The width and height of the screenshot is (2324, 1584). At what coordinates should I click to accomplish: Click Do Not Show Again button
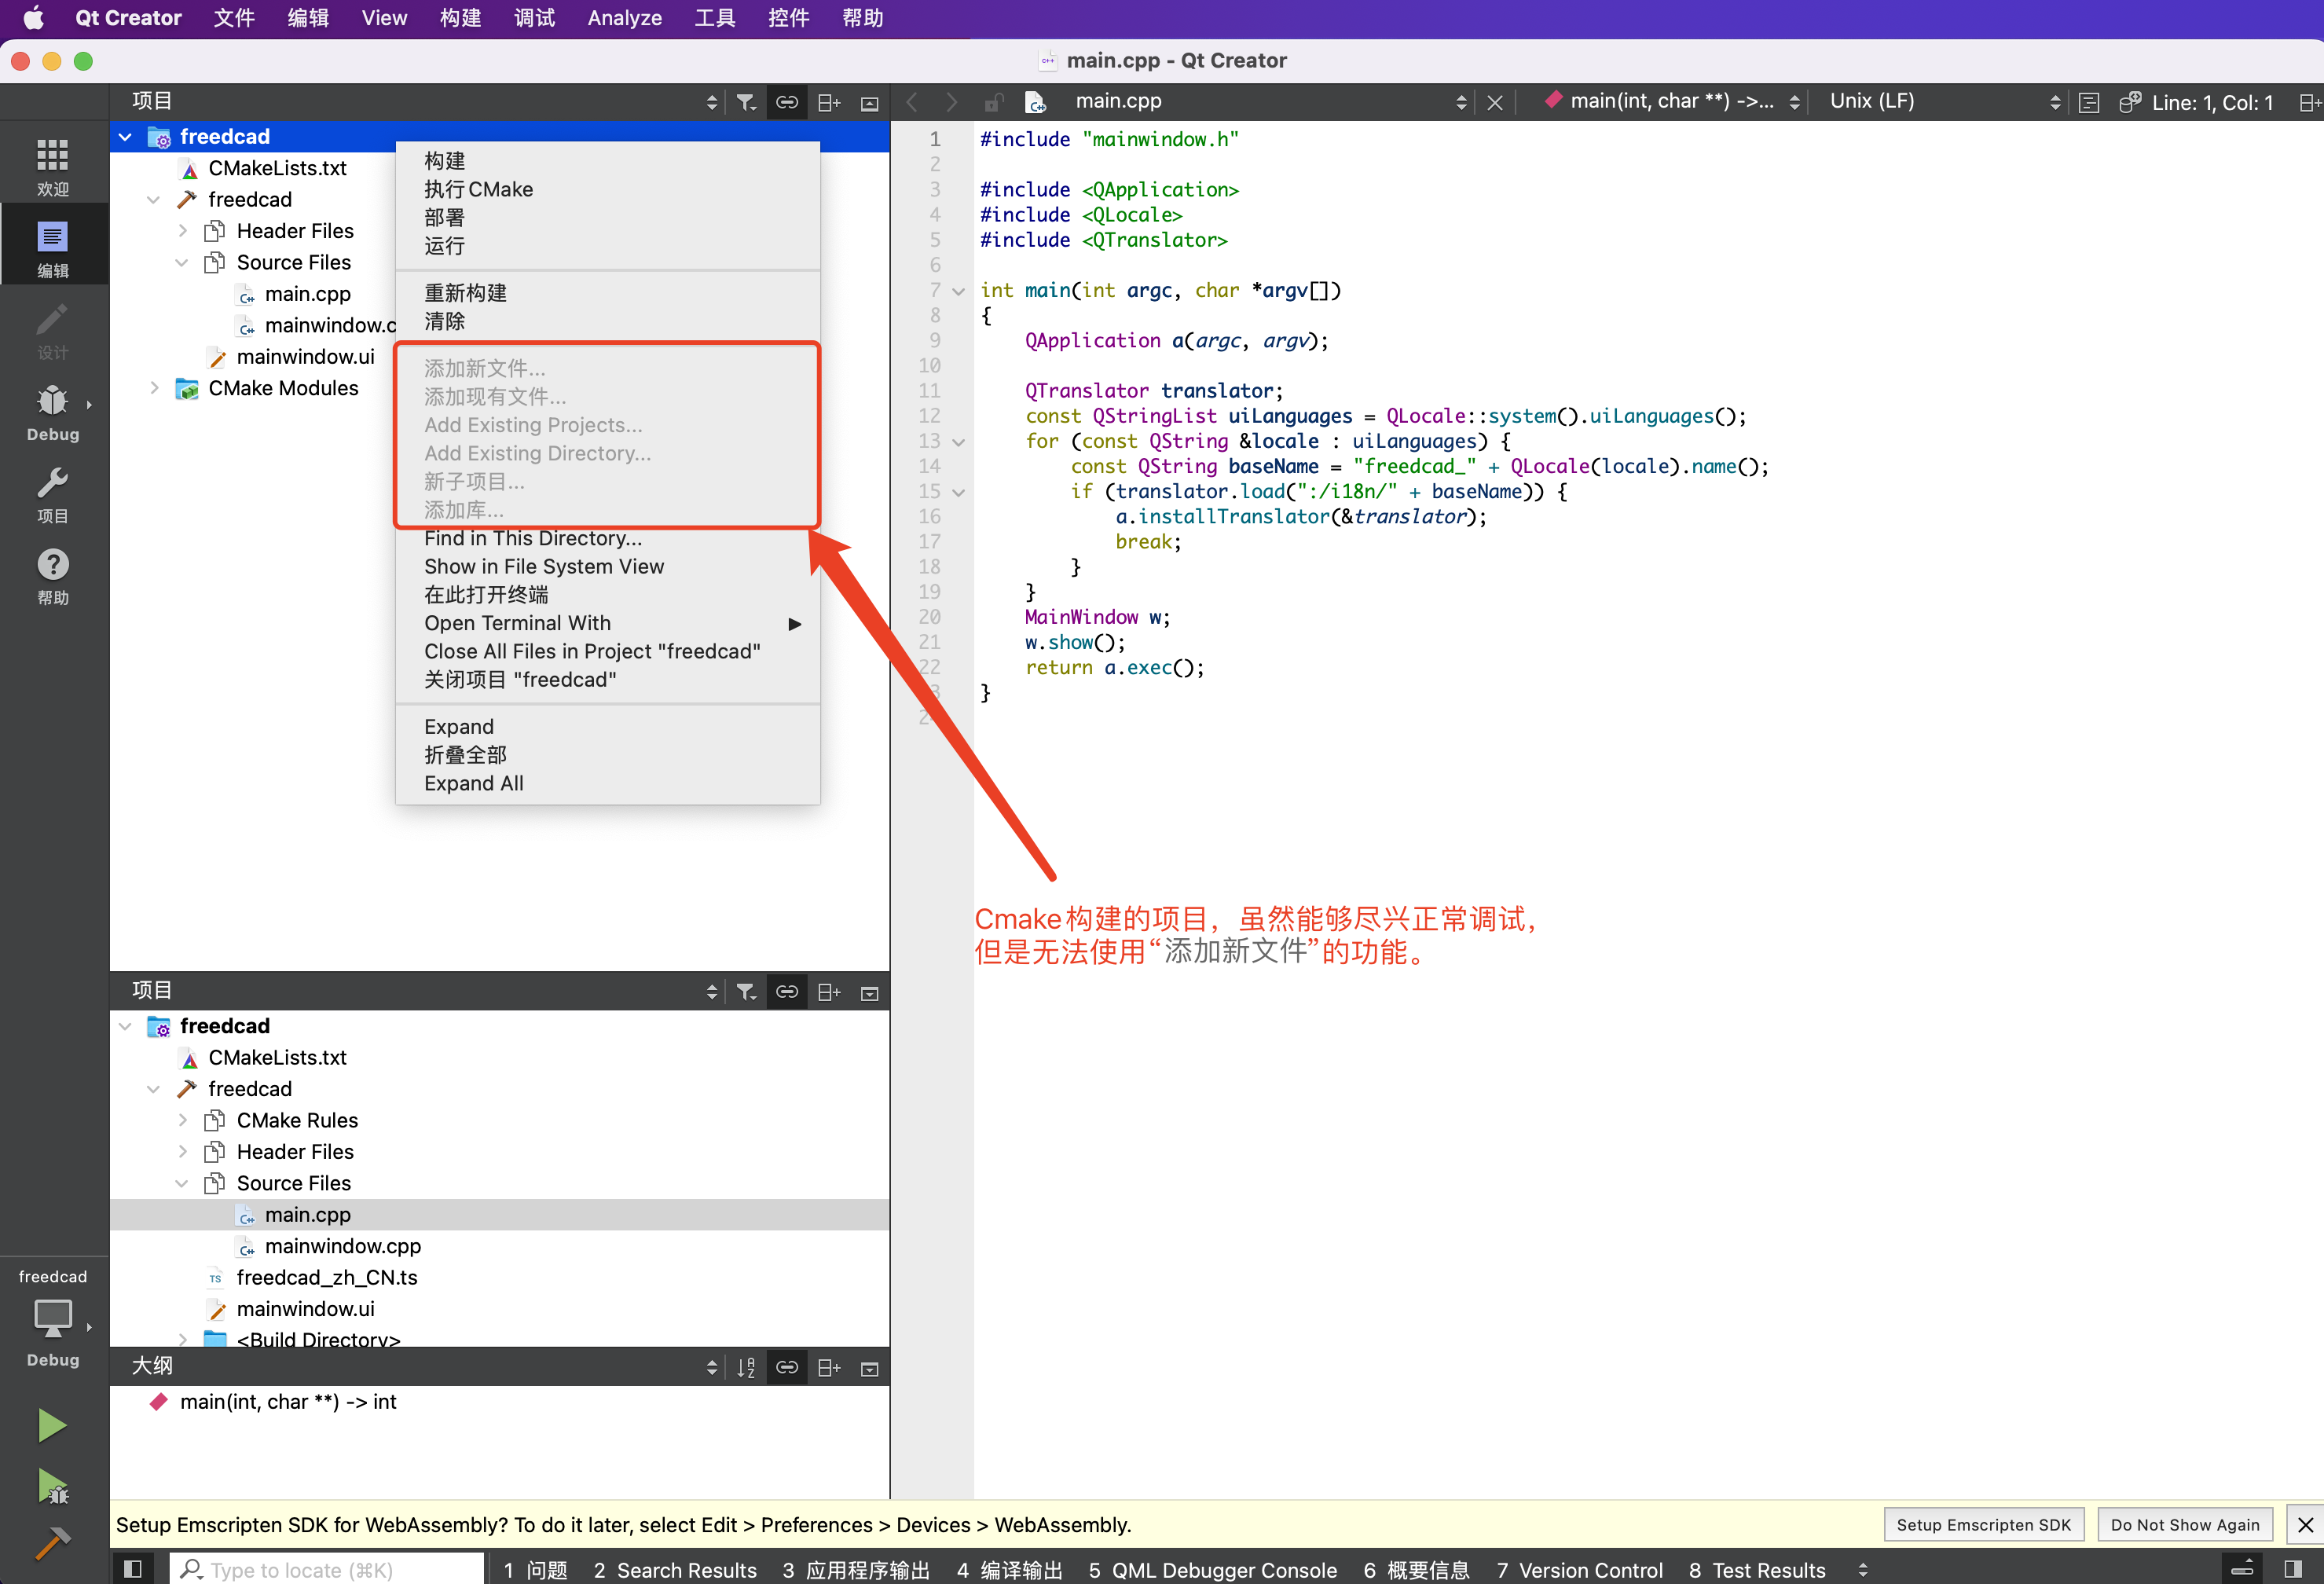[x=2184, y=1524]
